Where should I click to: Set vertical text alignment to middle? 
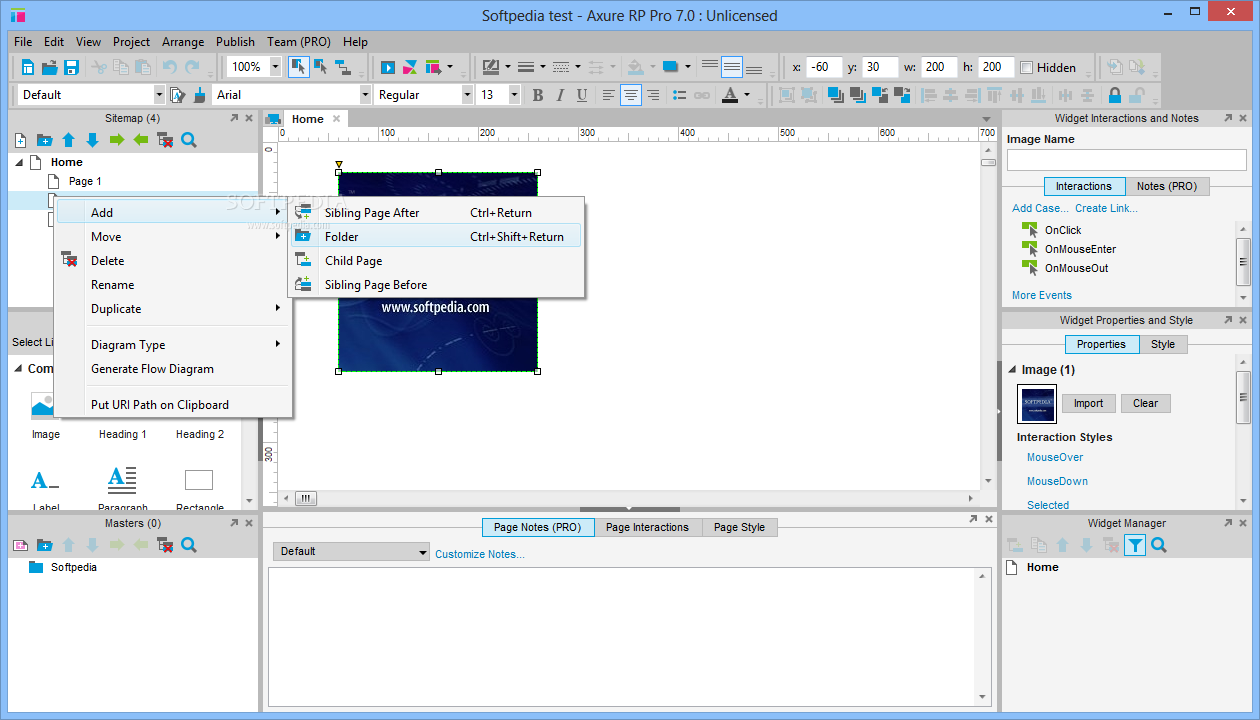point(732,67)
